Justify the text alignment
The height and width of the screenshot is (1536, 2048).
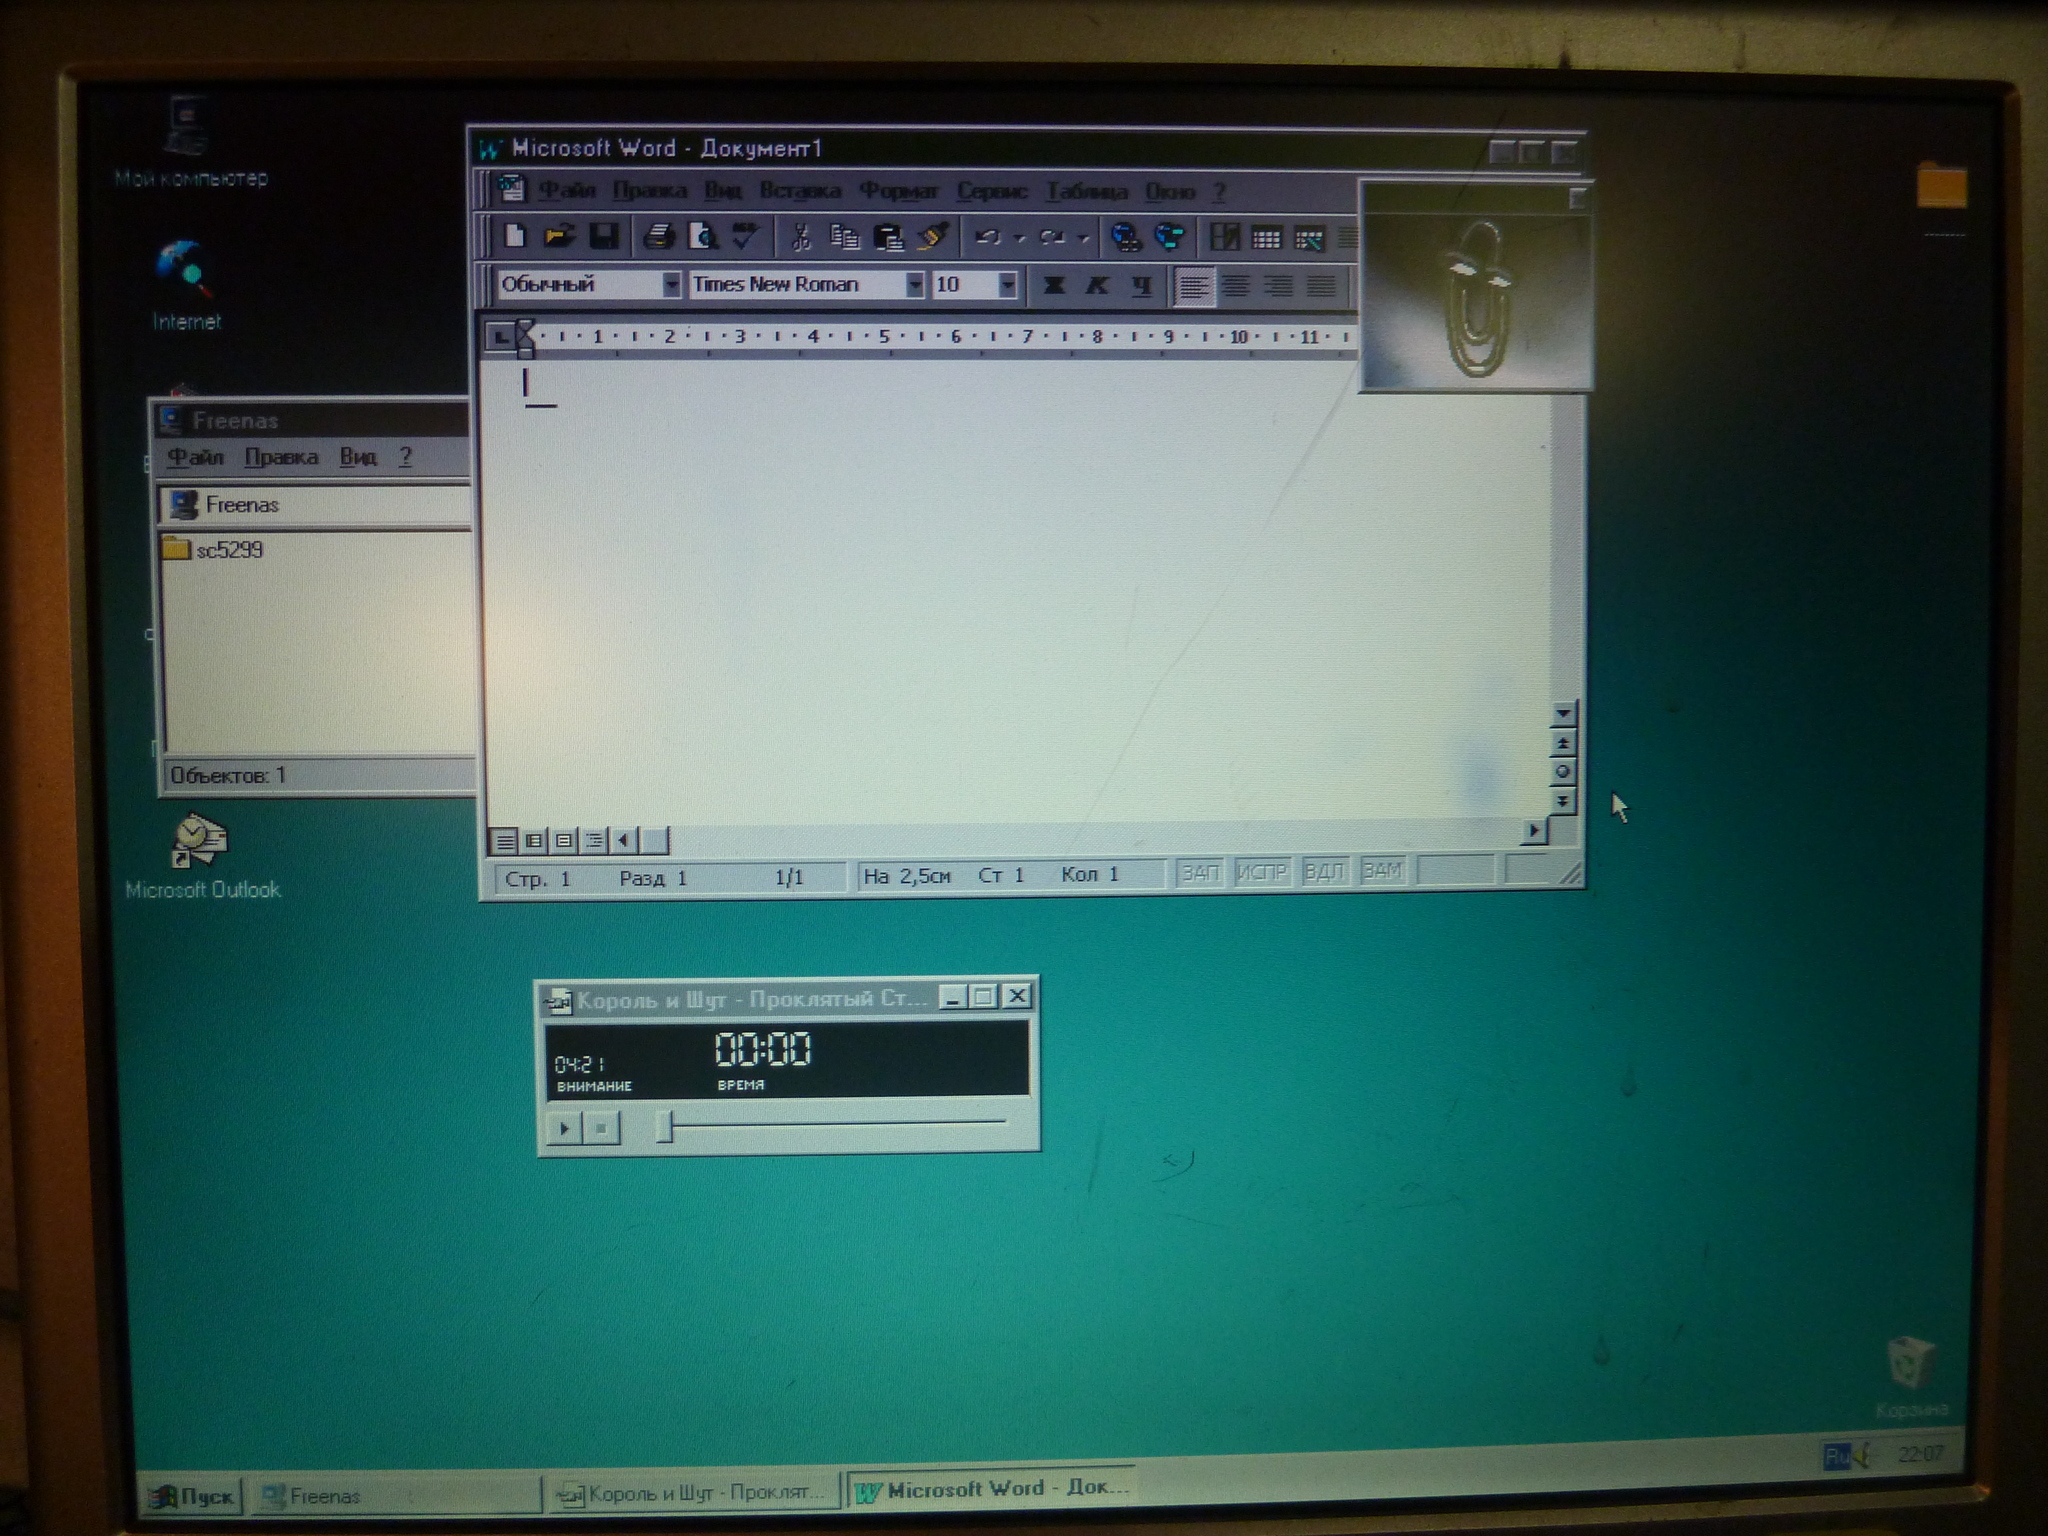tap(1322, 287)
